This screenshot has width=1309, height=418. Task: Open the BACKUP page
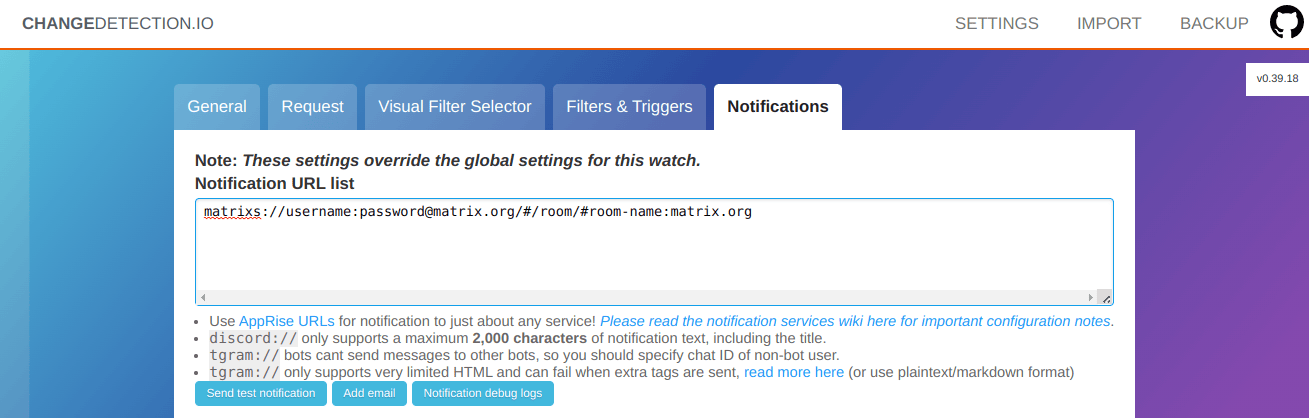pos(1214,23)
